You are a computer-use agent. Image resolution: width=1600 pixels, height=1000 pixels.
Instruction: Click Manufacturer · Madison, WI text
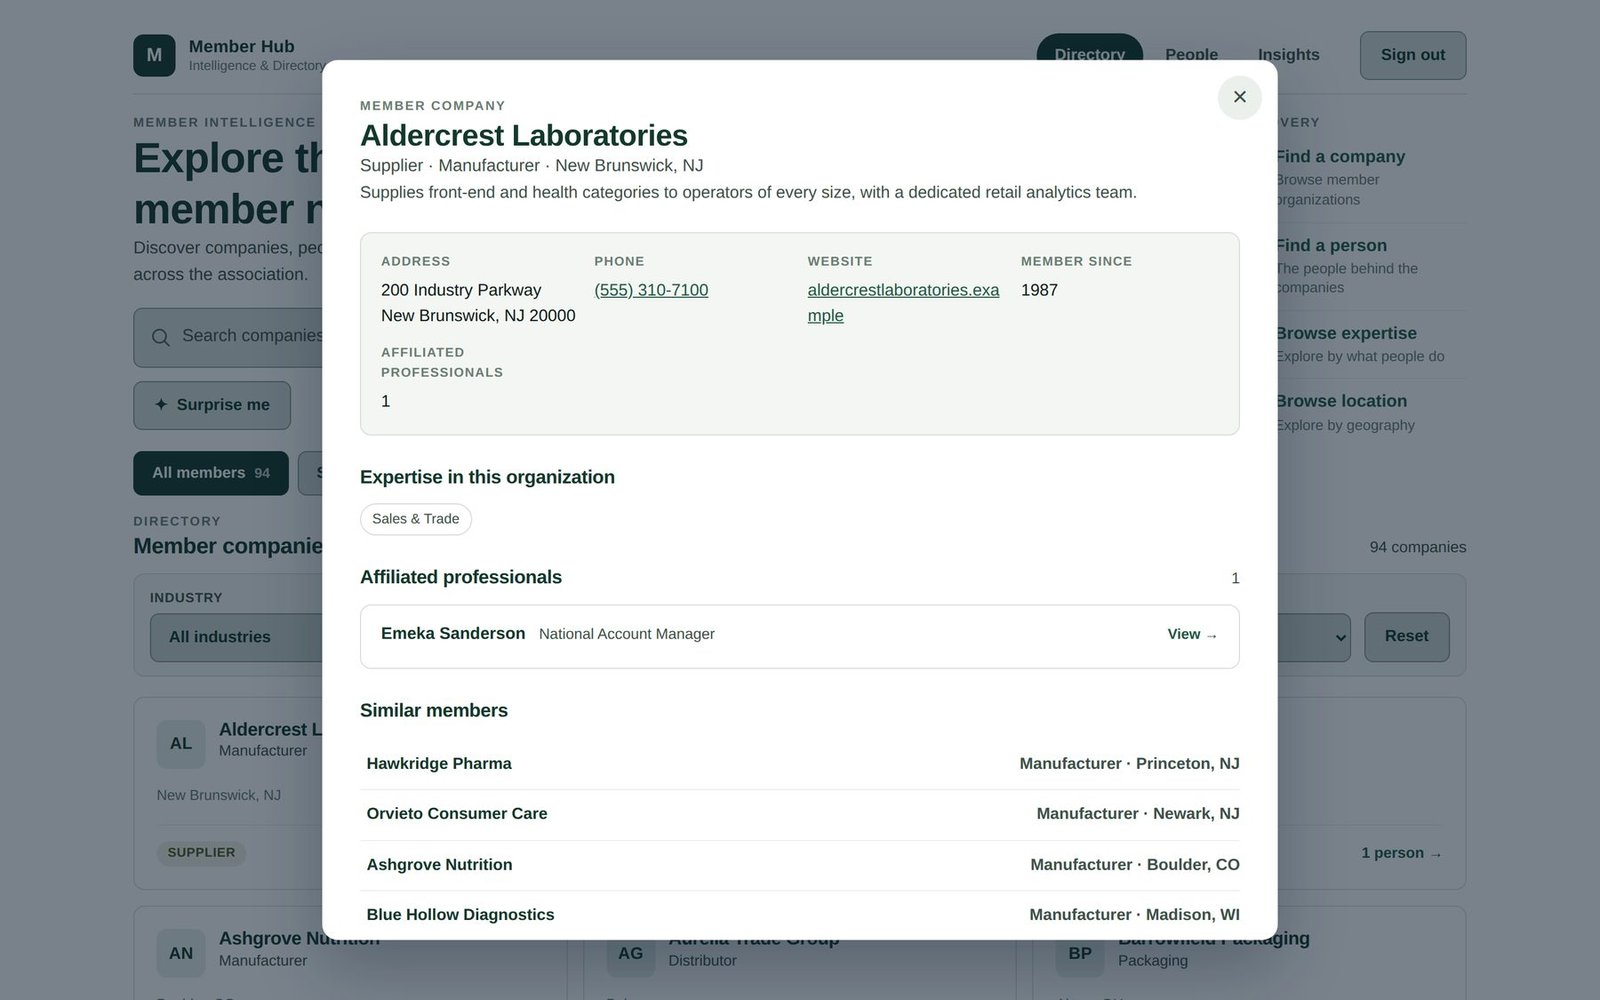pos(1134,915)
